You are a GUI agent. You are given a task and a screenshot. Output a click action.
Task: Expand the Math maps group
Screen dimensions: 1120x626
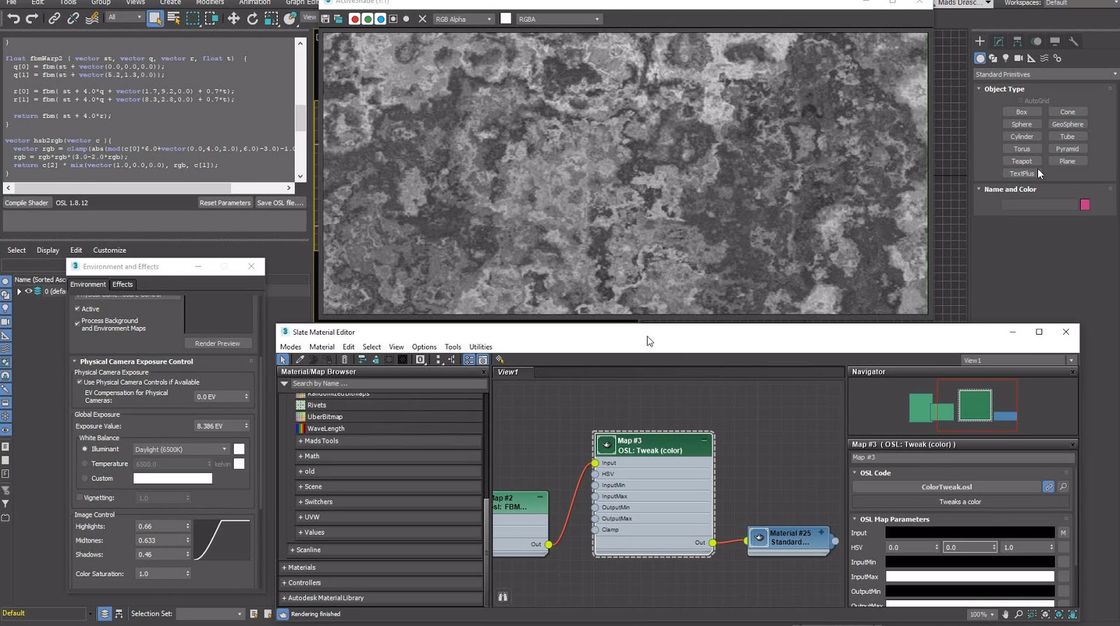(310, 456)
